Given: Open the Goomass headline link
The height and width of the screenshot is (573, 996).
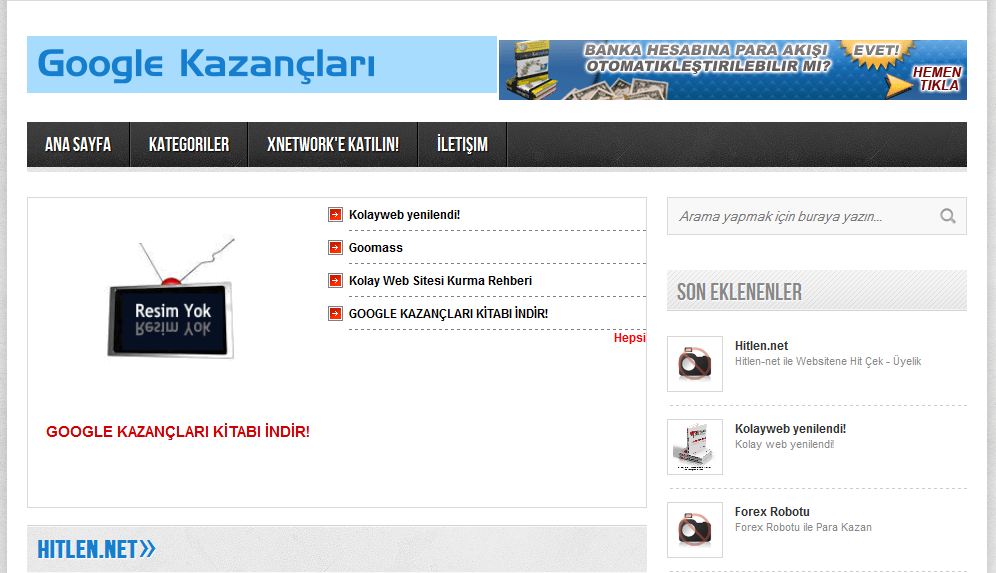Looking at the screenshot, I should [x=375, y=248].
